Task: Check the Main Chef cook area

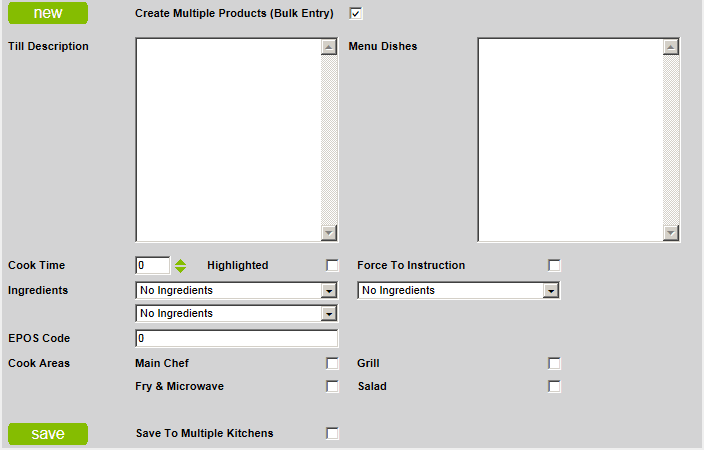Action: coord(332,363)
